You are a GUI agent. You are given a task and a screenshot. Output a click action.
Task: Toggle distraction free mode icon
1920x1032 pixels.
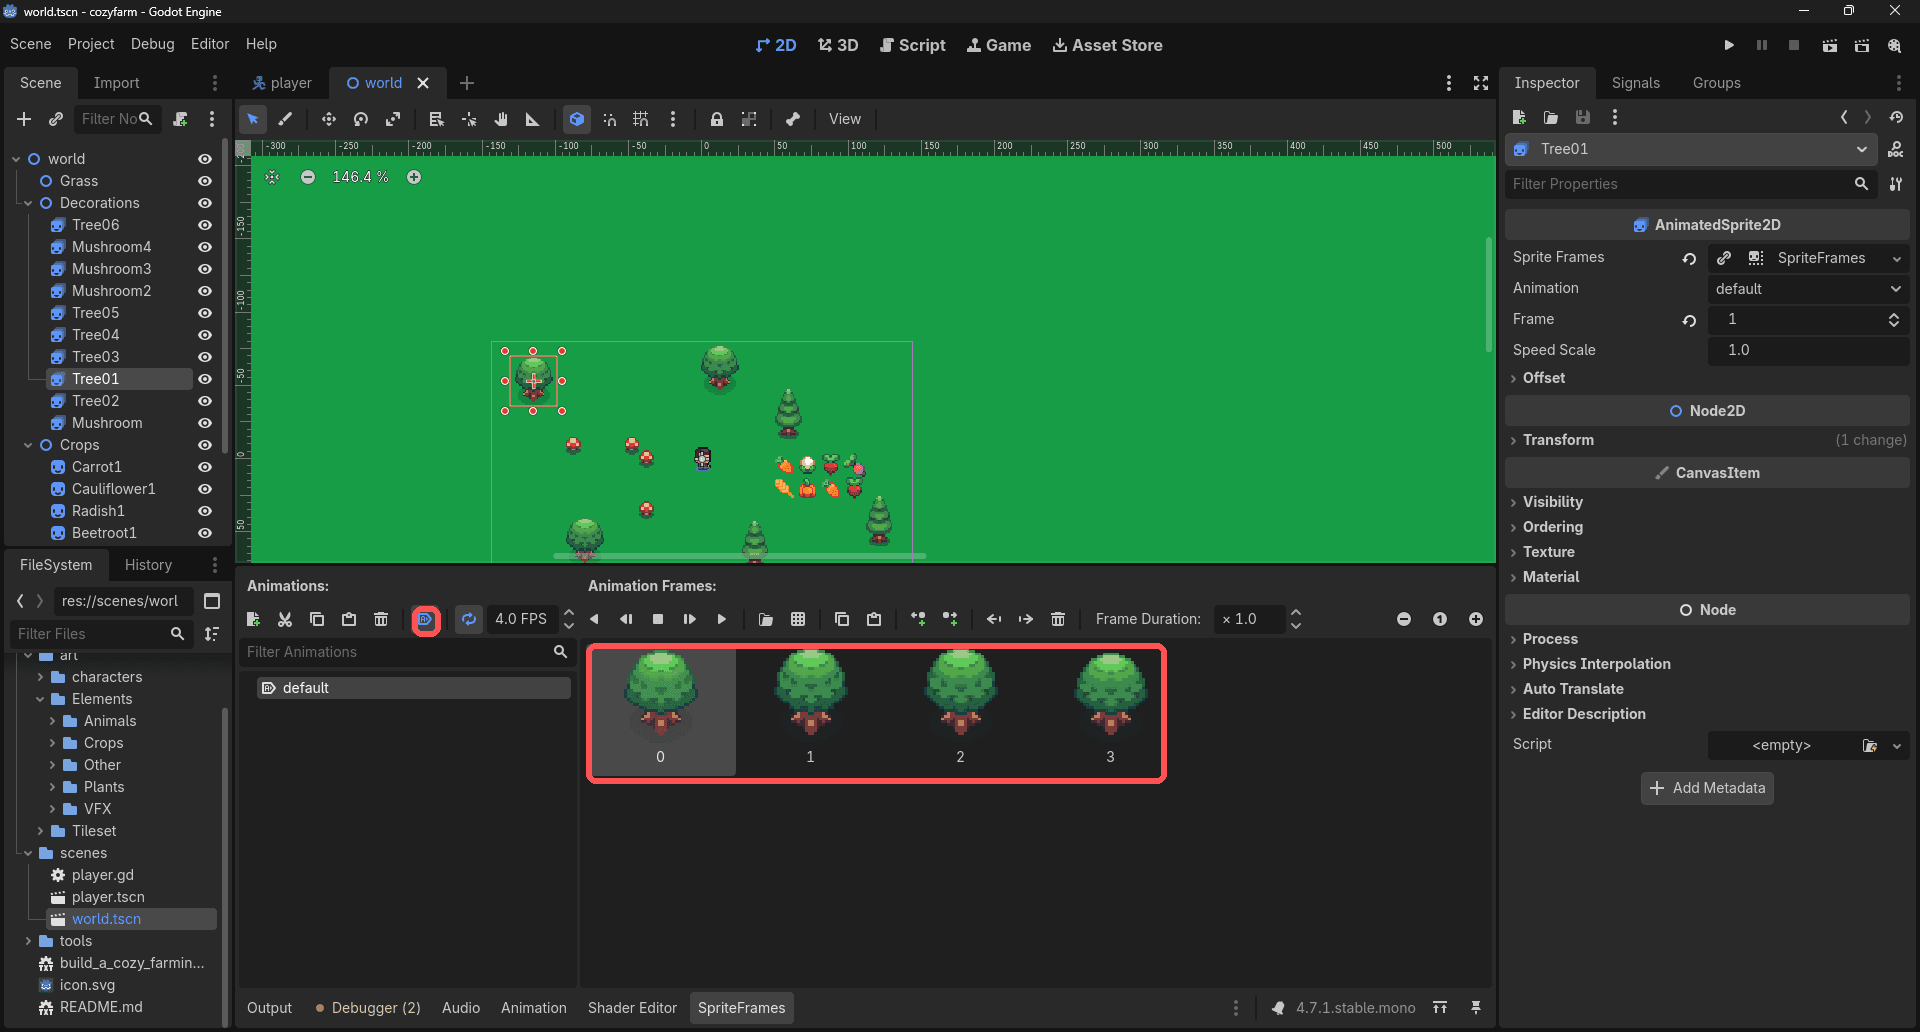1481,83
